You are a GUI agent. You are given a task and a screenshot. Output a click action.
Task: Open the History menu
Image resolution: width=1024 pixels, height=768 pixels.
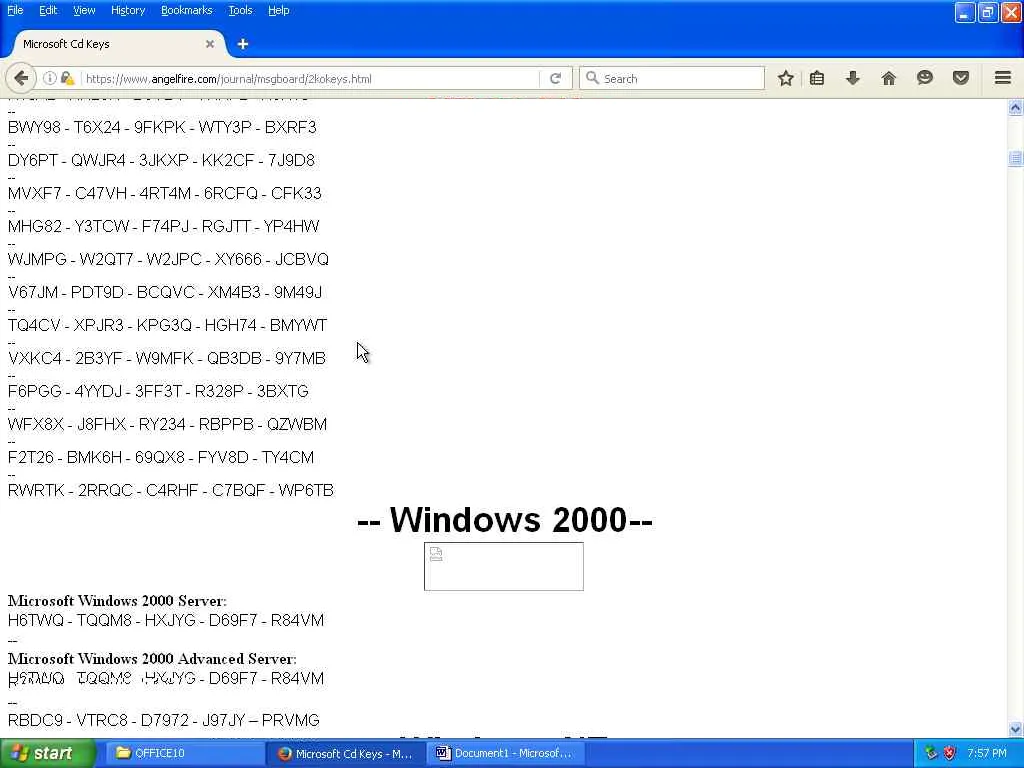tap(128, 10)
